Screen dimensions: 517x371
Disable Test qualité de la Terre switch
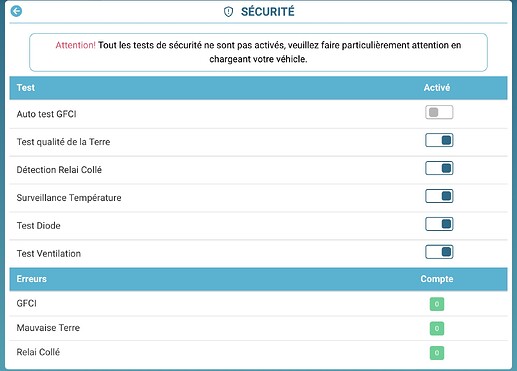tap(439, 140)
